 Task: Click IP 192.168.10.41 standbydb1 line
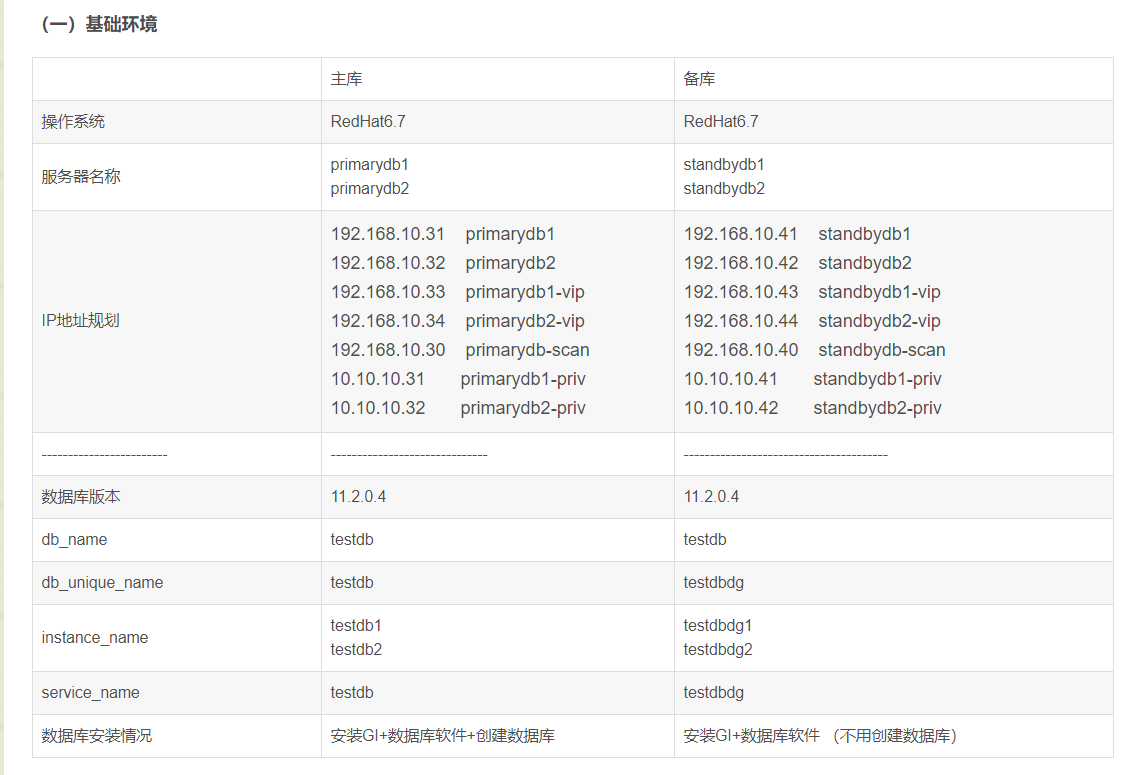(x=798, y=234)
